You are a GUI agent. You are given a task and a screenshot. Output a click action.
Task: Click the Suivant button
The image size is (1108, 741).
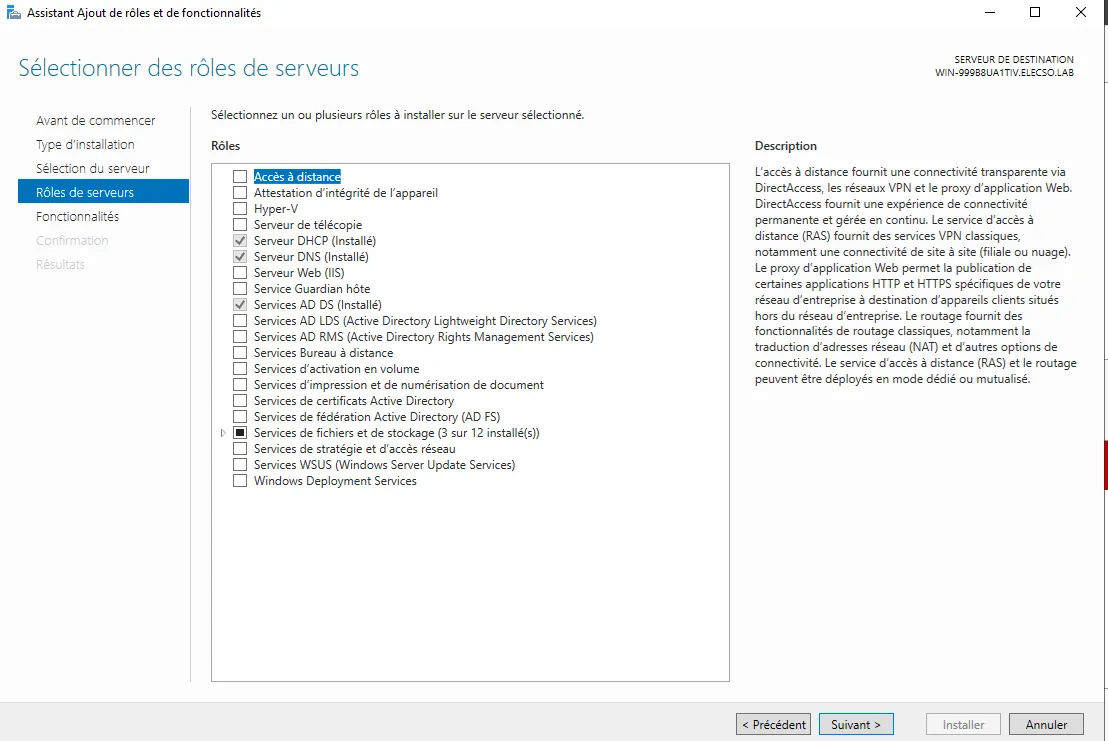pos(855,724)
